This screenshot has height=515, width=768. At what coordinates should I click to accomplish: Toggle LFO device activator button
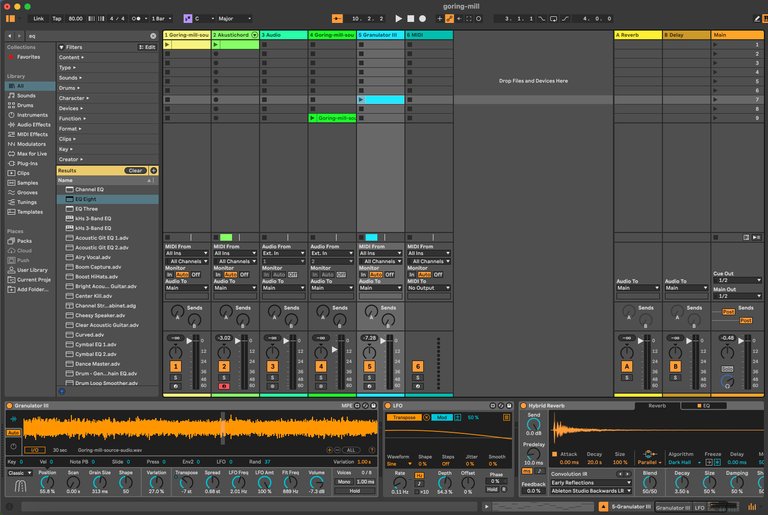click(388, 406)
